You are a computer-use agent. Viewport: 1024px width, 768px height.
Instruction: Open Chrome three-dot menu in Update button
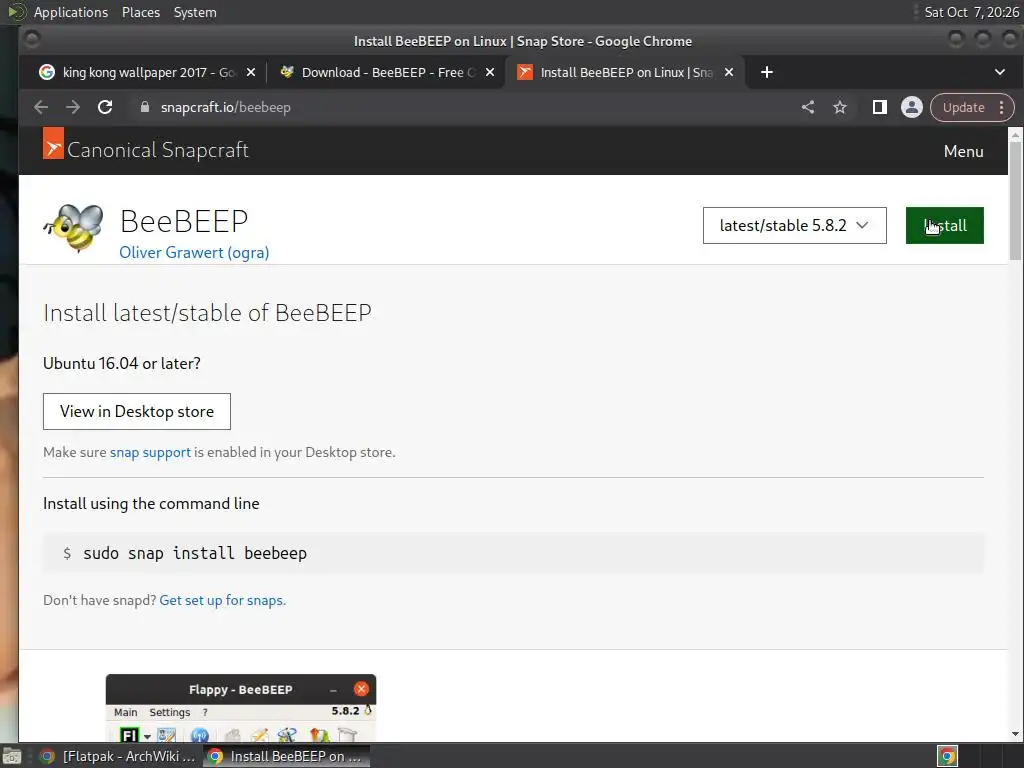tap(1001, 108)
